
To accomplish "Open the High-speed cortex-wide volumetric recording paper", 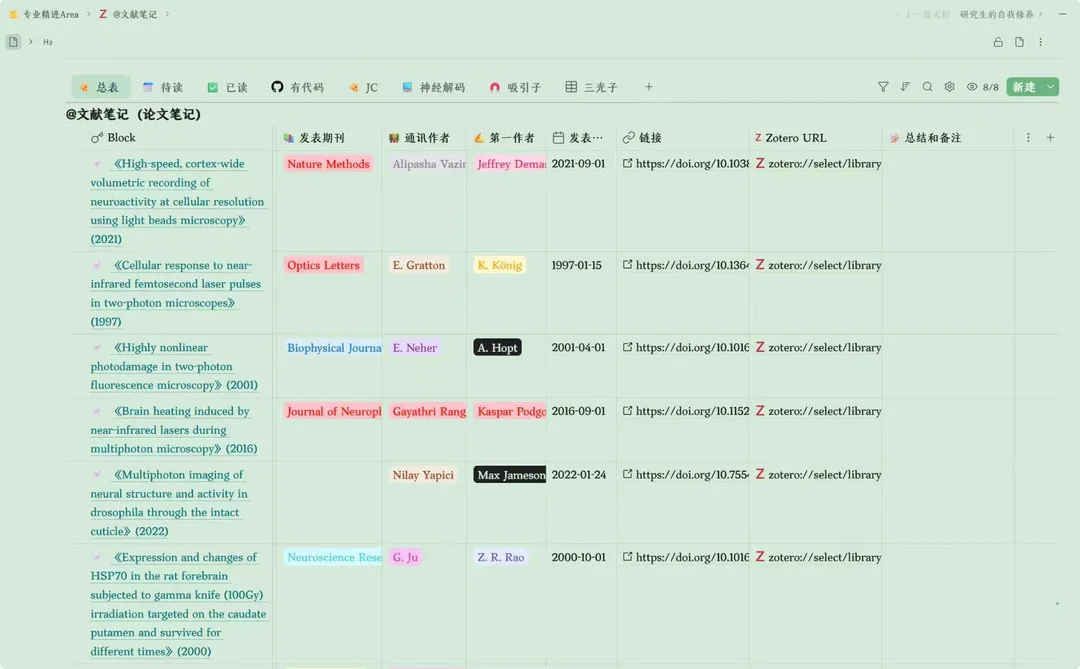I will [177, 201].
